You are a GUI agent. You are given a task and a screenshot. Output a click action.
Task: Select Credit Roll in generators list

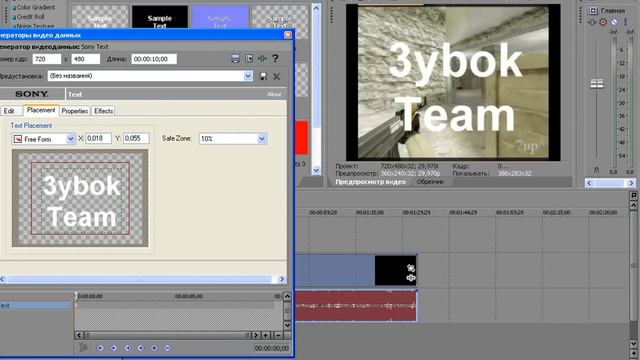[30, 17]
